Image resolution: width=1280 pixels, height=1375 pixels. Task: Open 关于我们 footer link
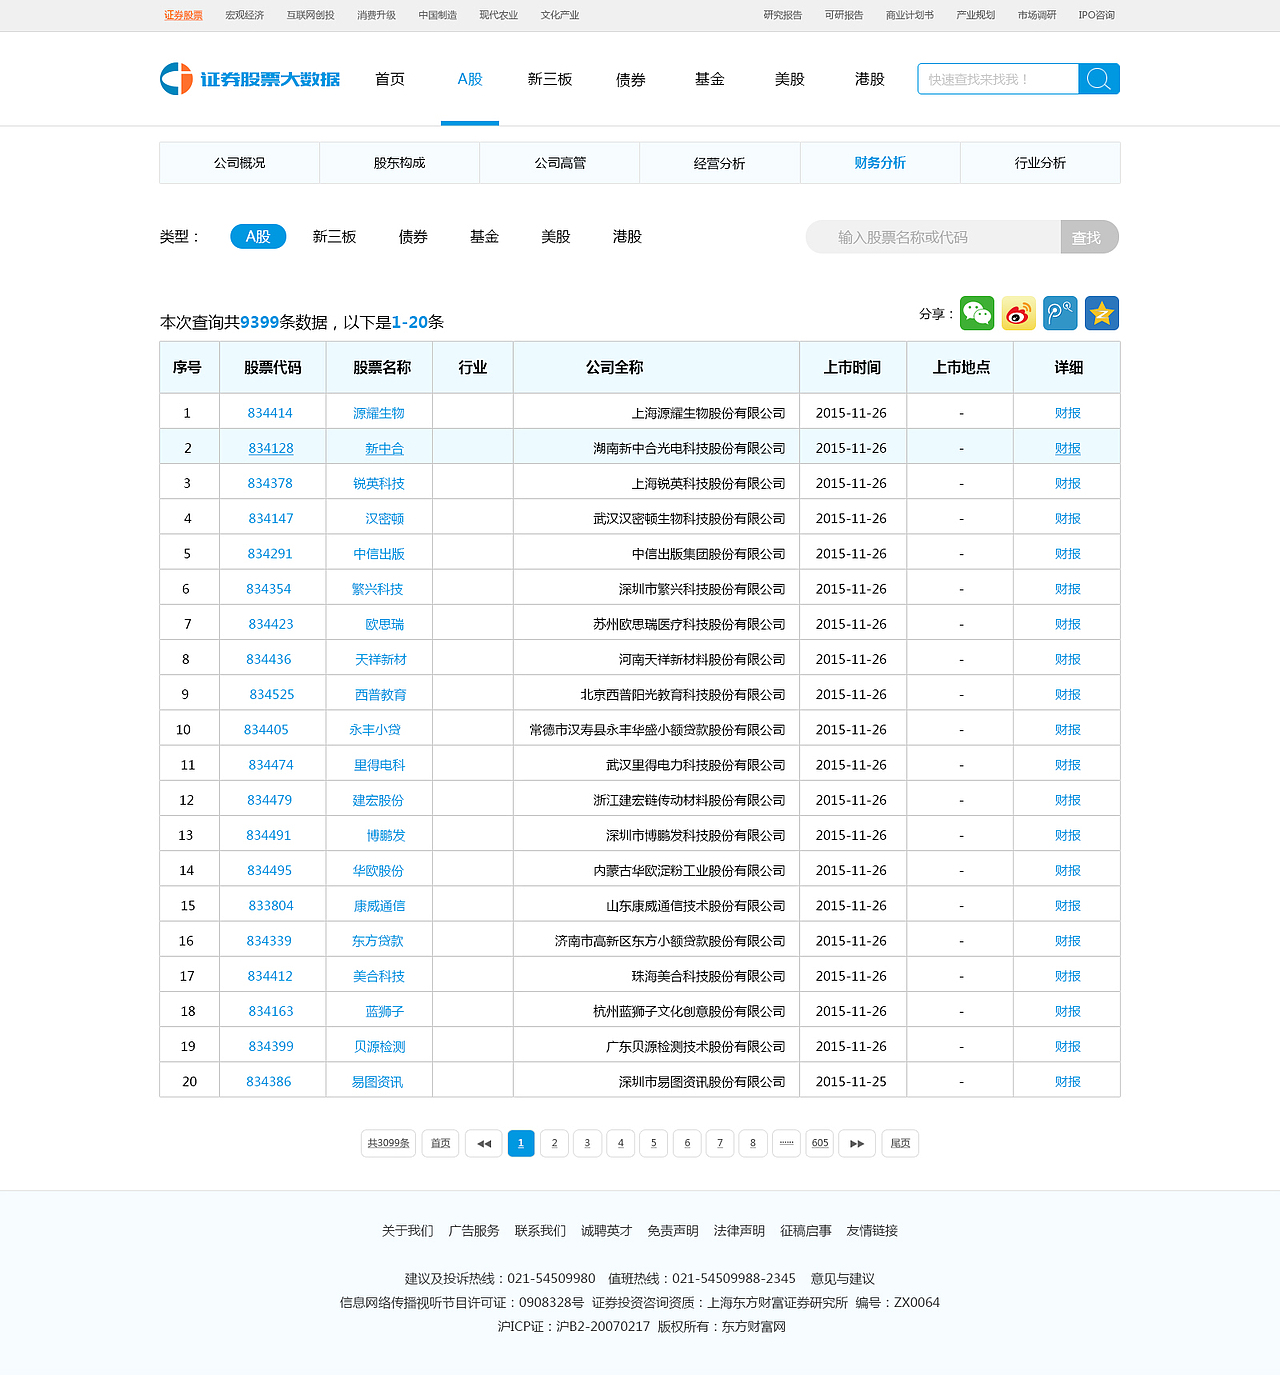click(x=407, y=1231)
